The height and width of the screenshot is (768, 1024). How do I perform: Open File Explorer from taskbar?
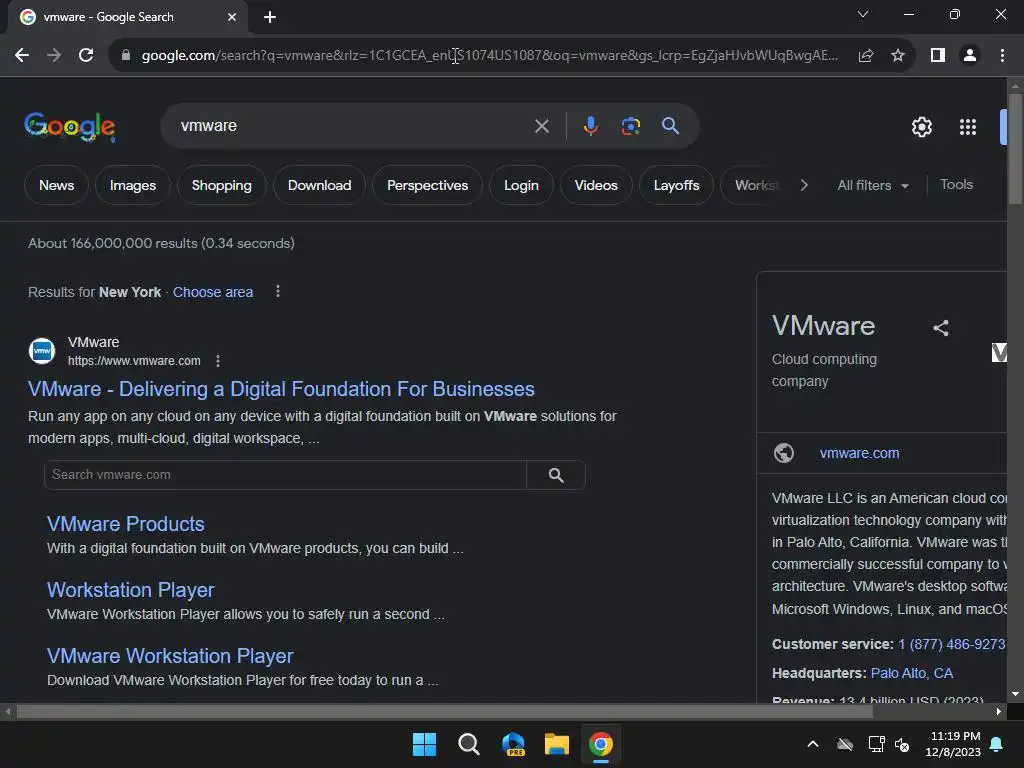coord(557,744)
